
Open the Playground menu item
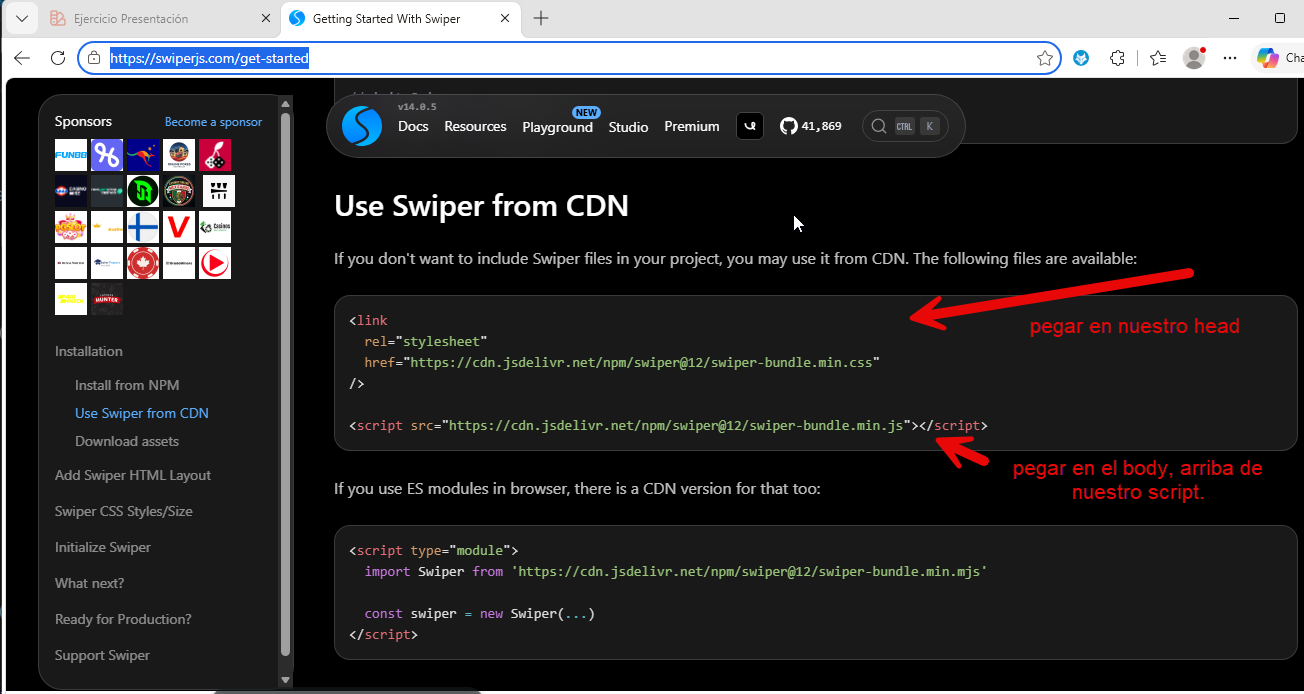coord(557,127)
